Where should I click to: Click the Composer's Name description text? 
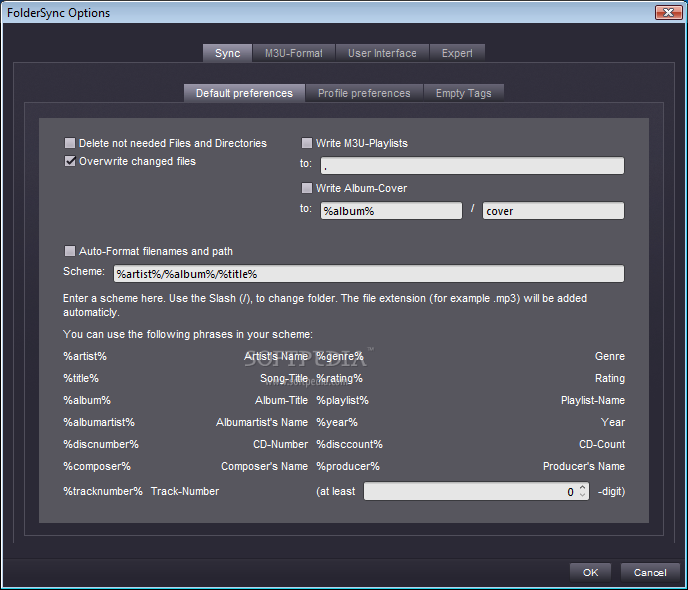click(x=265, y=466)
